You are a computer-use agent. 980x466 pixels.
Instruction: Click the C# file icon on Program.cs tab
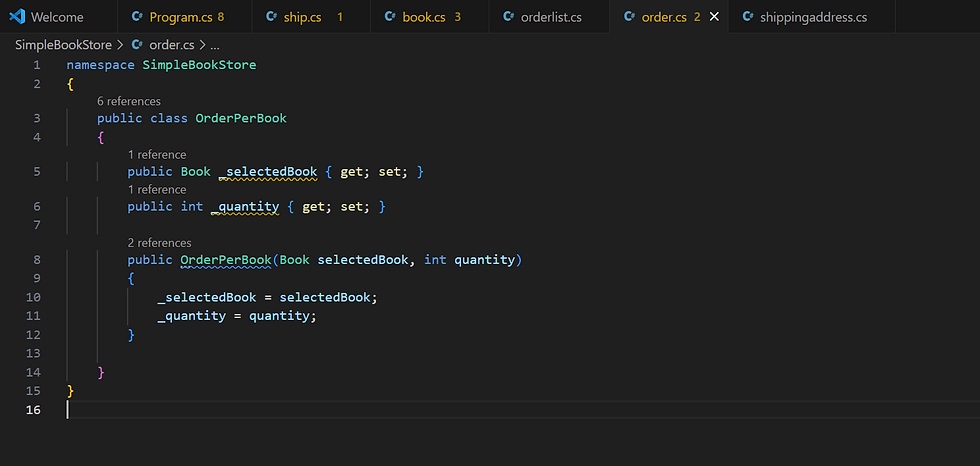[136, 17]
